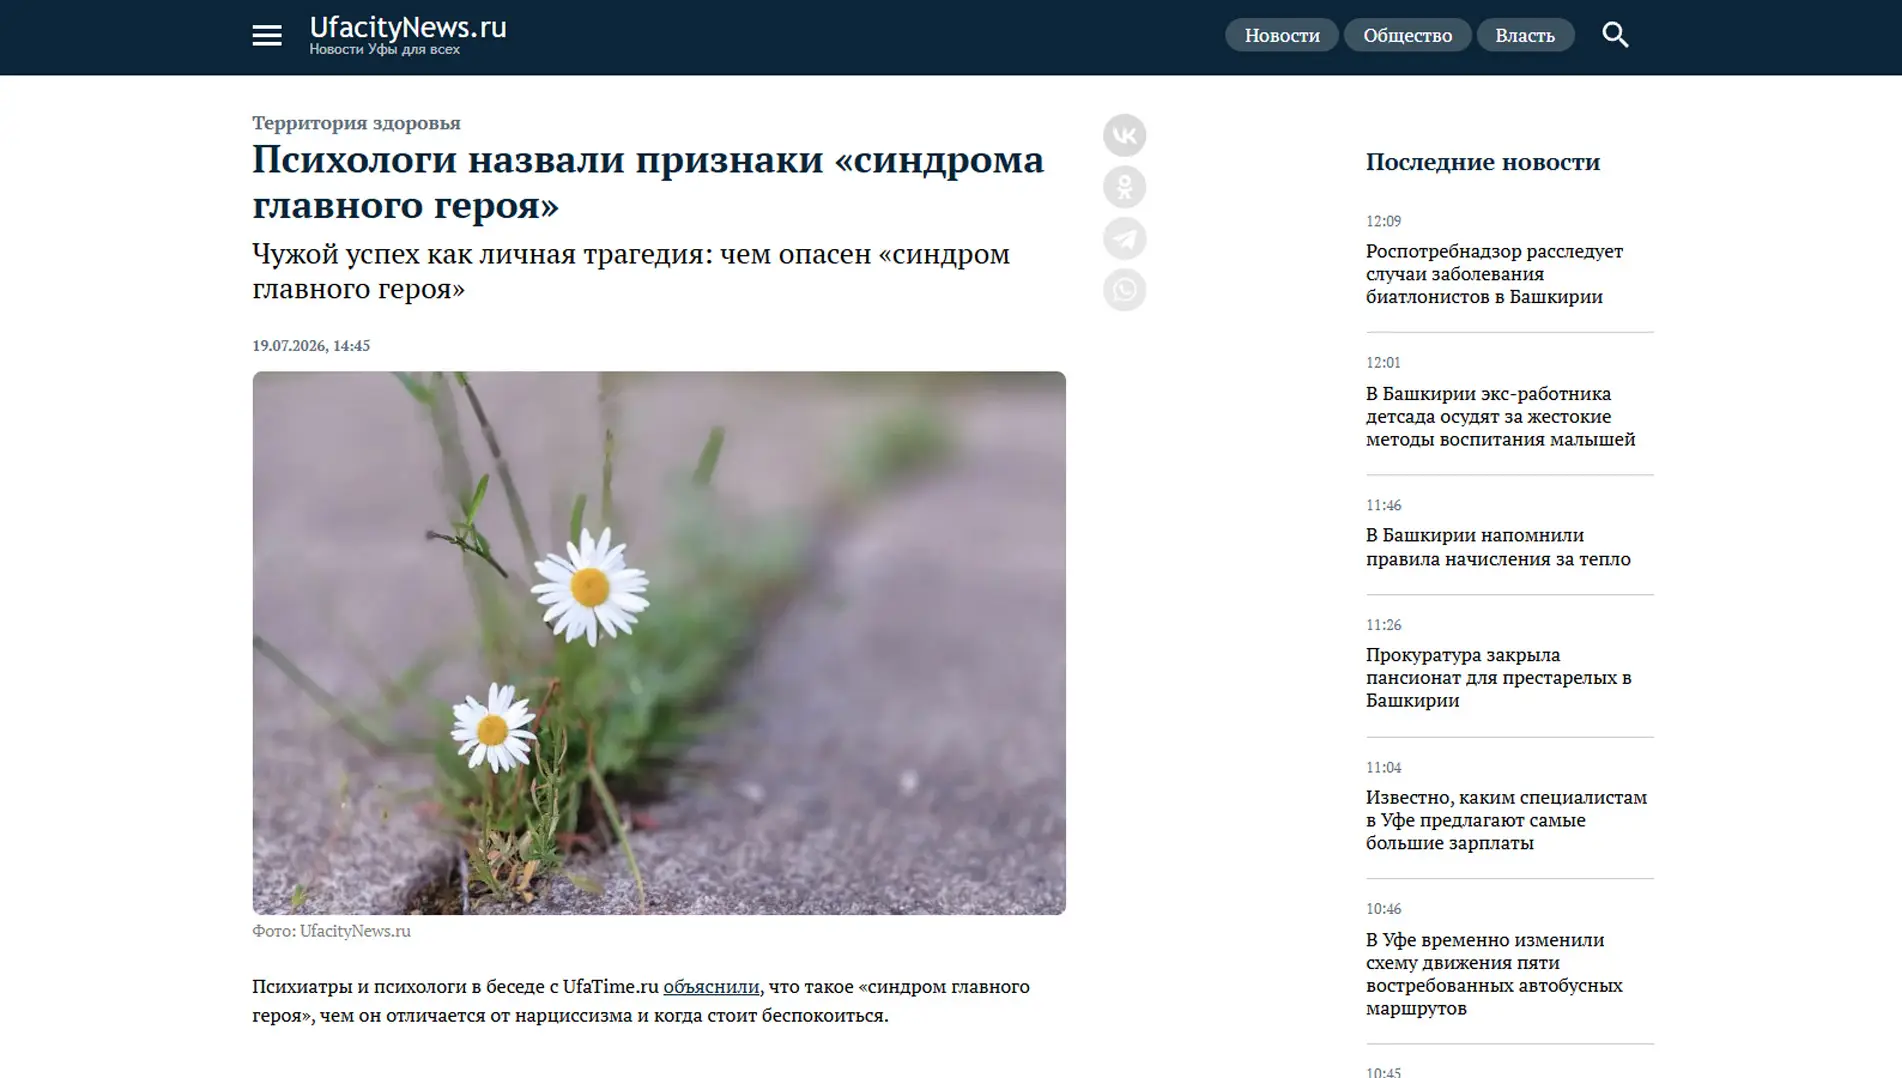Image resolution: width=1902 pixels, height=1078 pixels.
Task: Click the 11:46 news timestamp
Action: [x=1383, y=505]
